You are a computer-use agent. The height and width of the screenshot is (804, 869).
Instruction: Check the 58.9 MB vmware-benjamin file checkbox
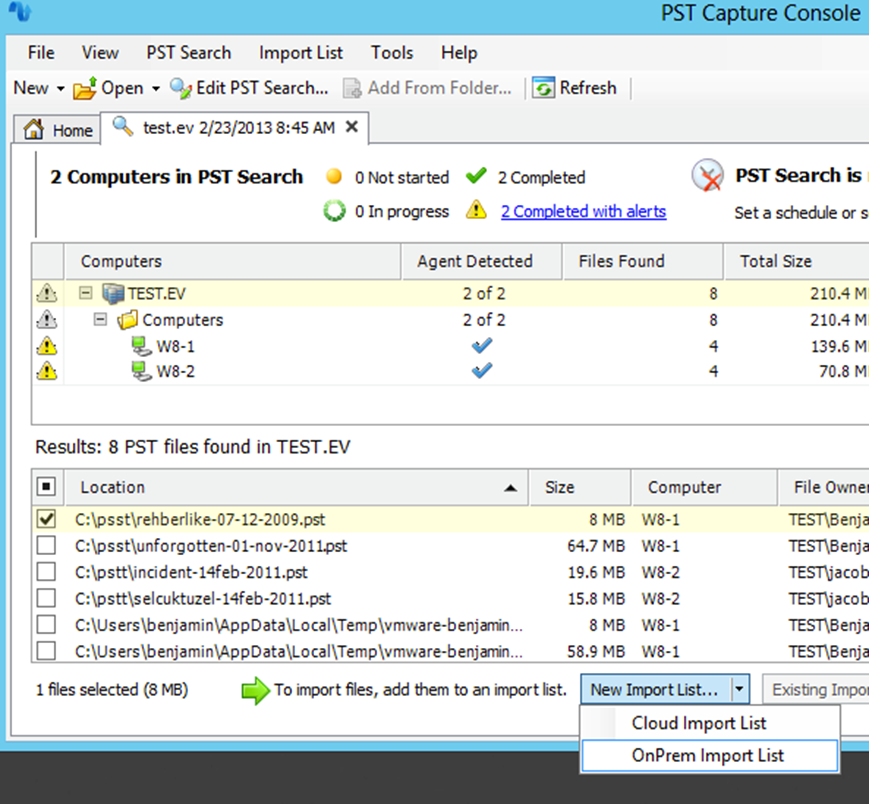(x=47, y=651)
